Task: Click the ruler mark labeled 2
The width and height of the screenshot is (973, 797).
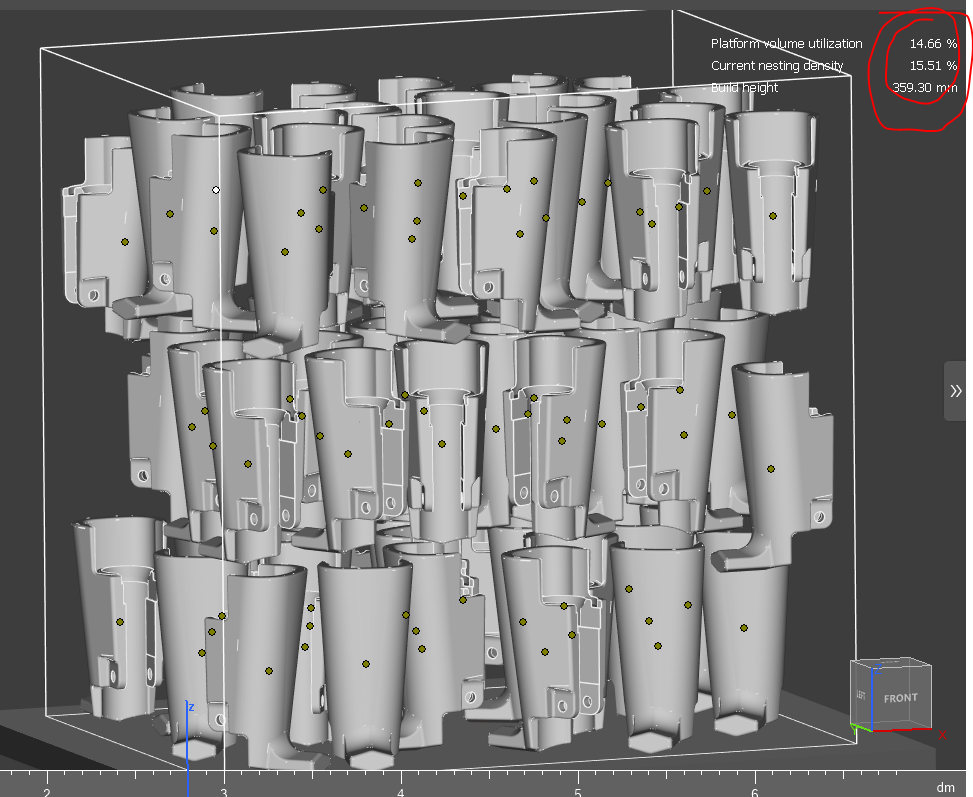Action: (x=46, y=791)
